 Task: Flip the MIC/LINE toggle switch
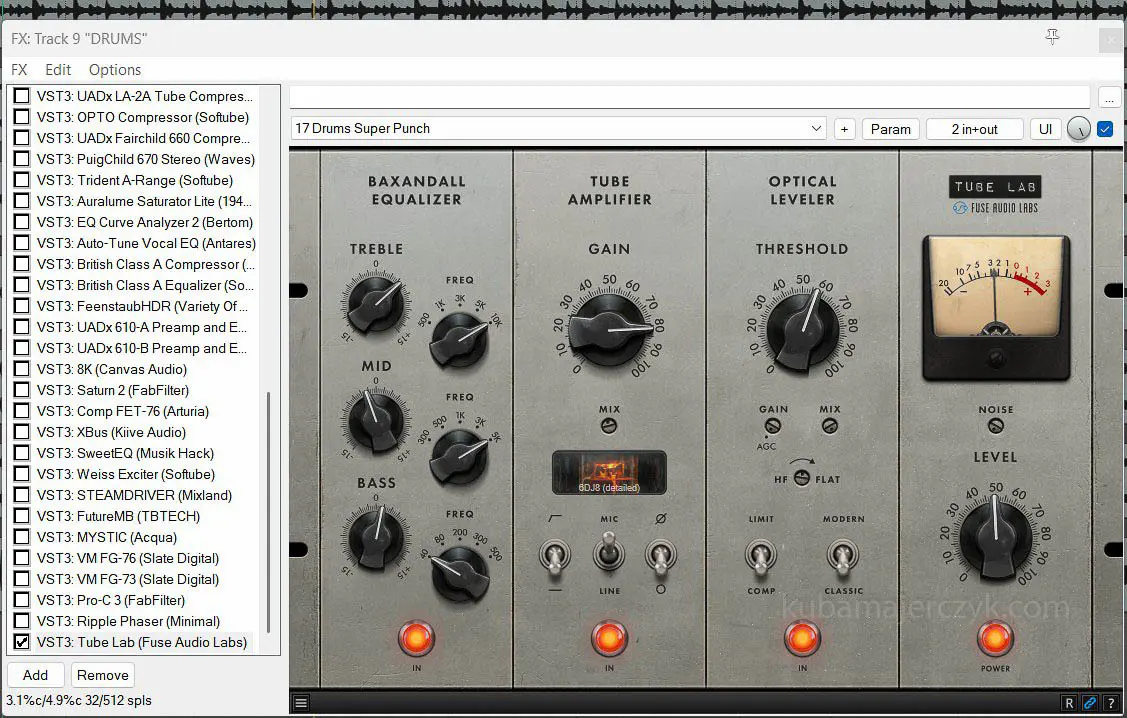[x=609, y=553]
